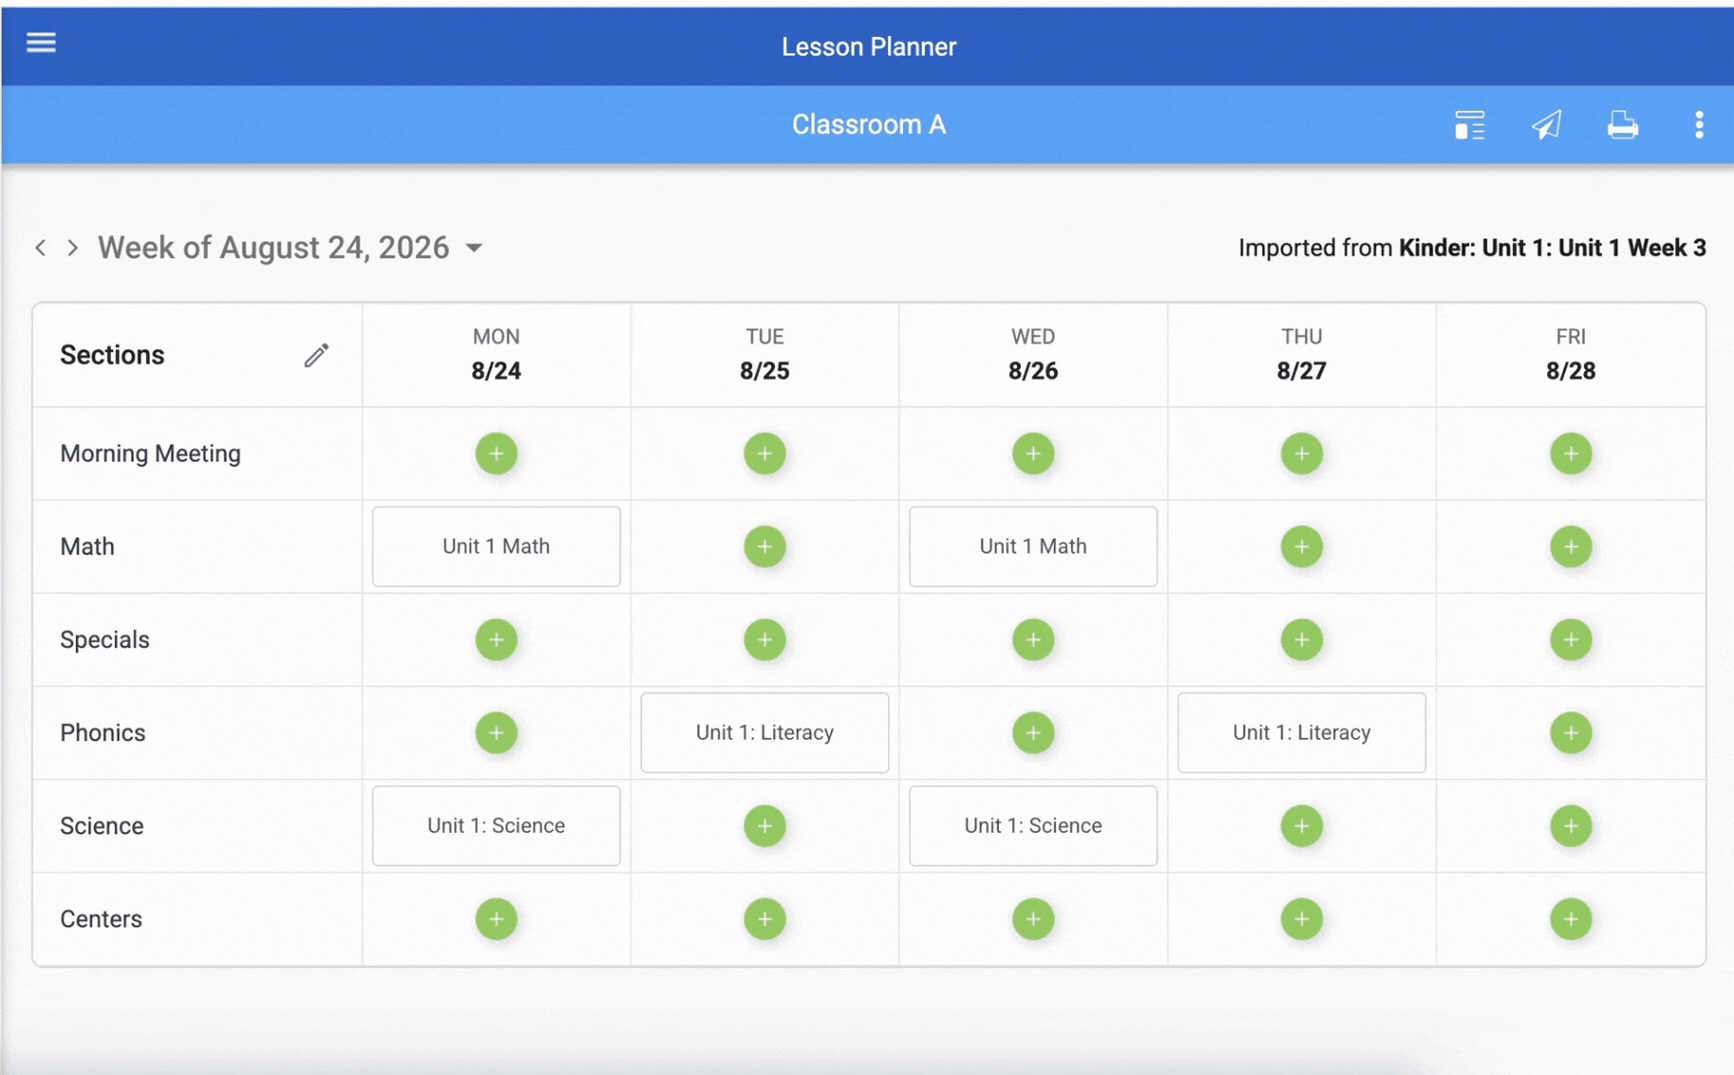Expand the week date dropdown arrow
This screenshot has width=1734, height=1075.
(474, 248)
